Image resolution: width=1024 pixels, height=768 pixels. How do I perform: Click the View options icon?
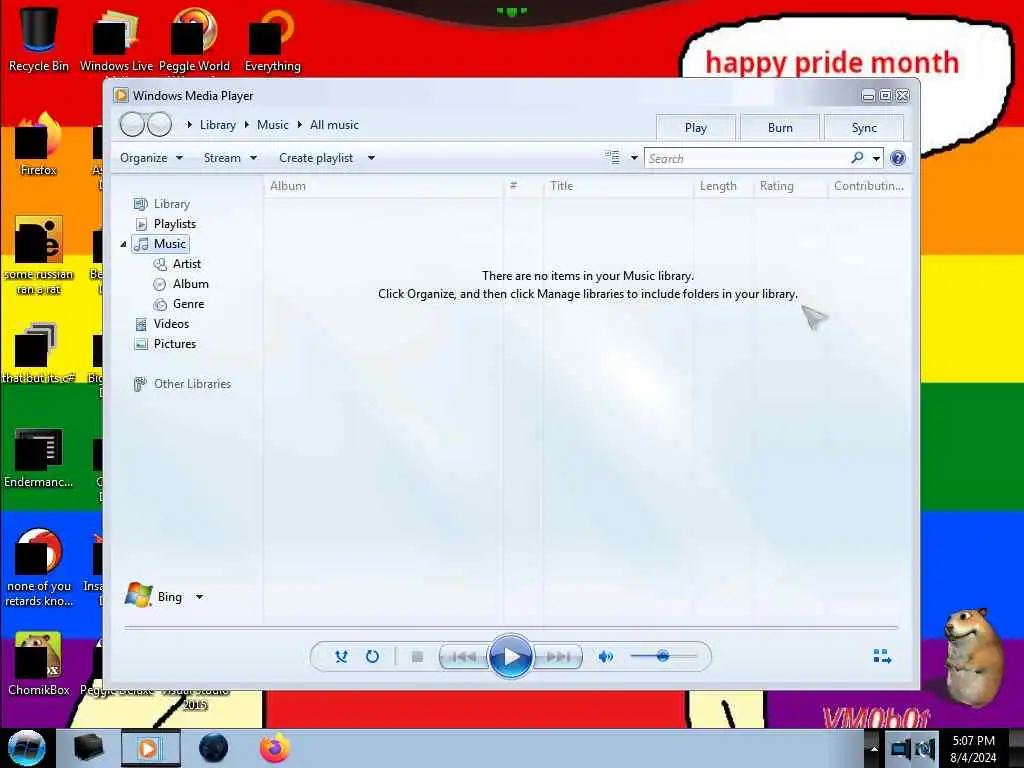coord(612,157)
